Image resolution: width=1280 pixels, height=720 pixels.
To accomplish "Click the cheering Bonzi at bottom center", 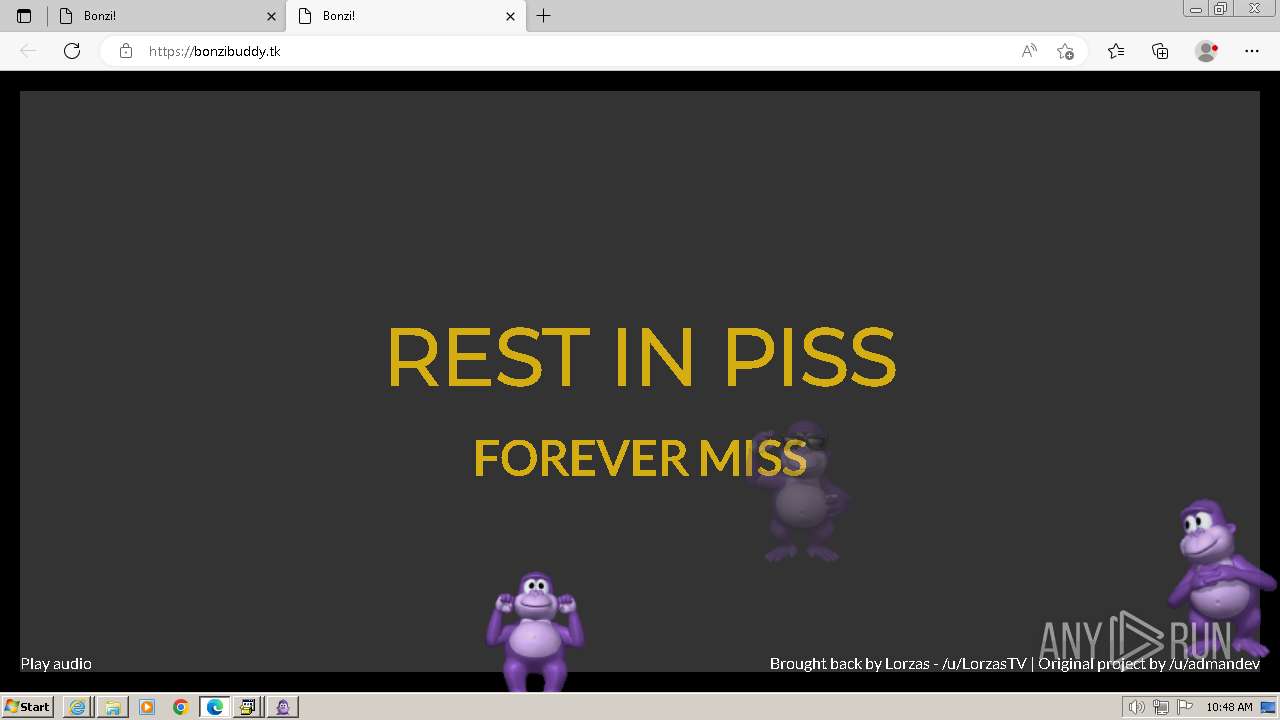I will point(535,631).
